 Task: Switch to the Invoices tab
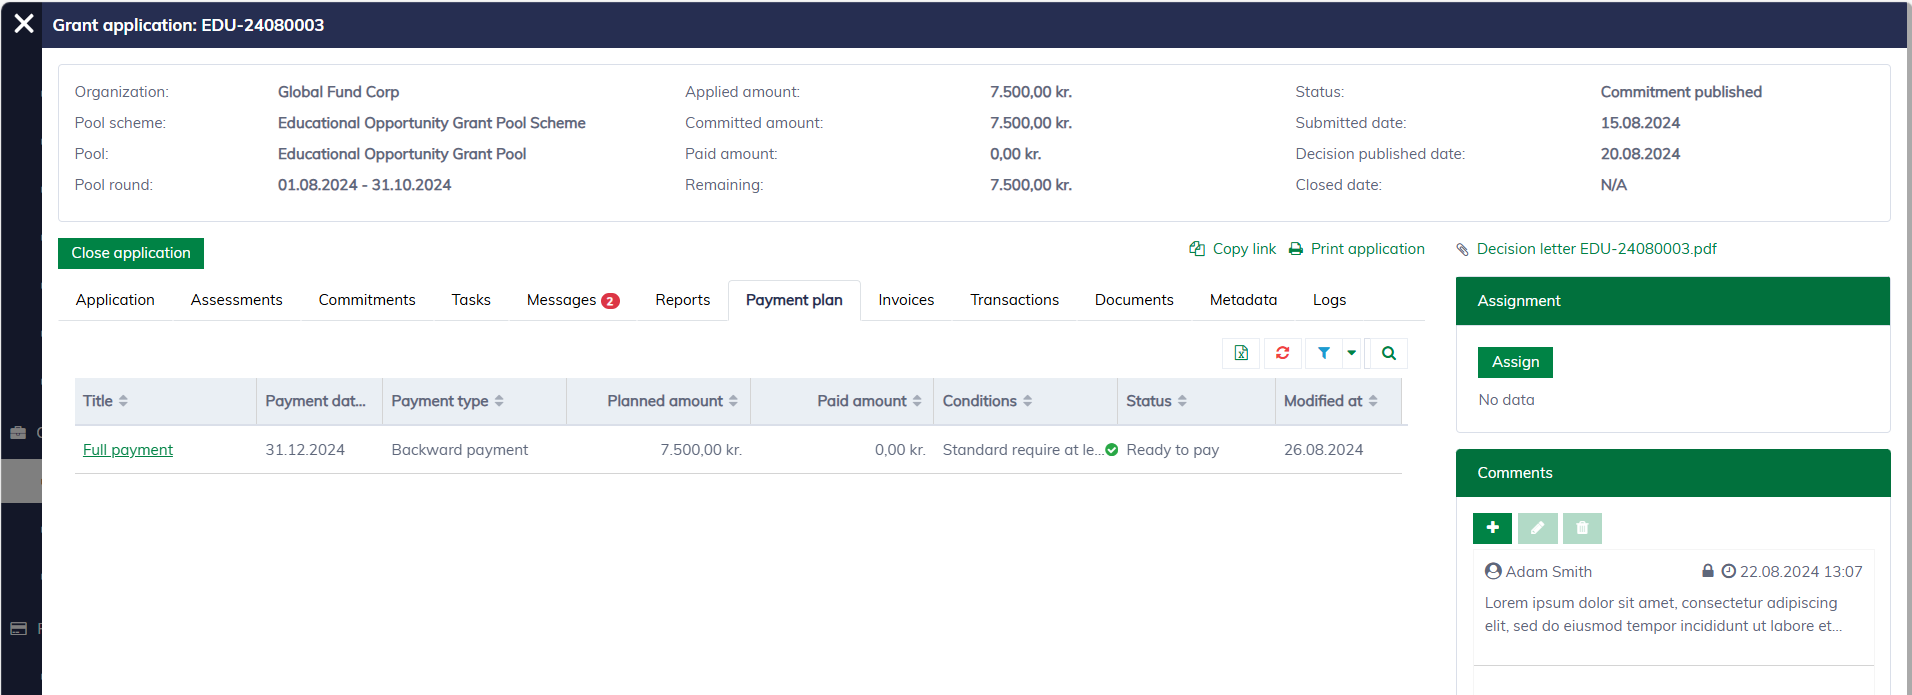tap(906, 300)
